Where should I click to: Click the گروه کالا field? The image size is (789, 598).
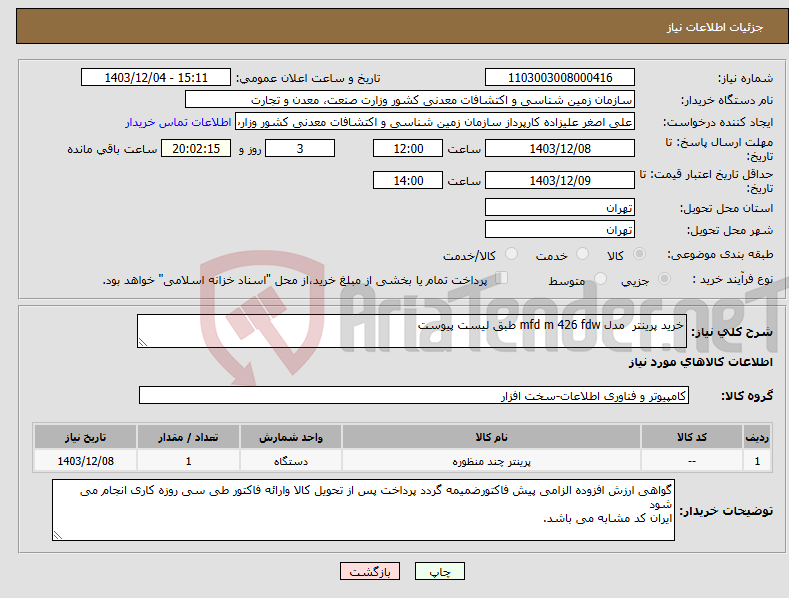click(x=414, y=396)
